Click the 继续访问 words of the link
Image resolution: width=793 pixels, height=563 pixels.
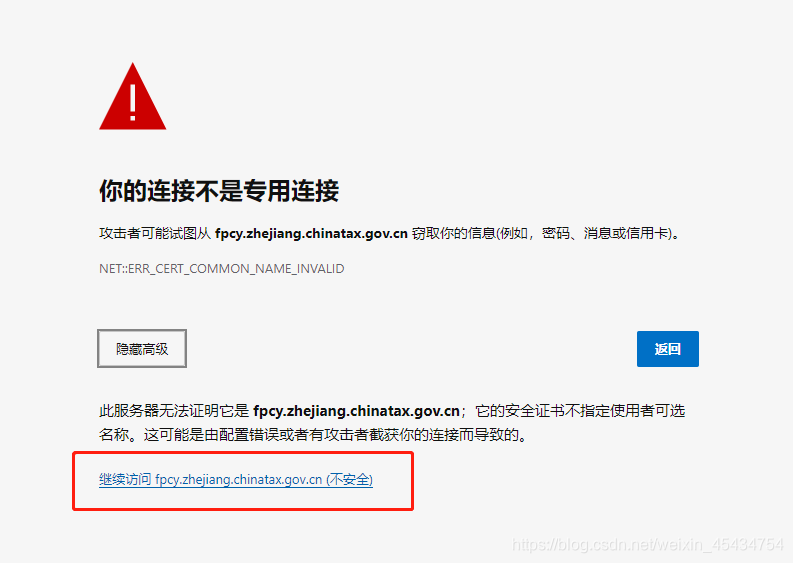point(125,480)
